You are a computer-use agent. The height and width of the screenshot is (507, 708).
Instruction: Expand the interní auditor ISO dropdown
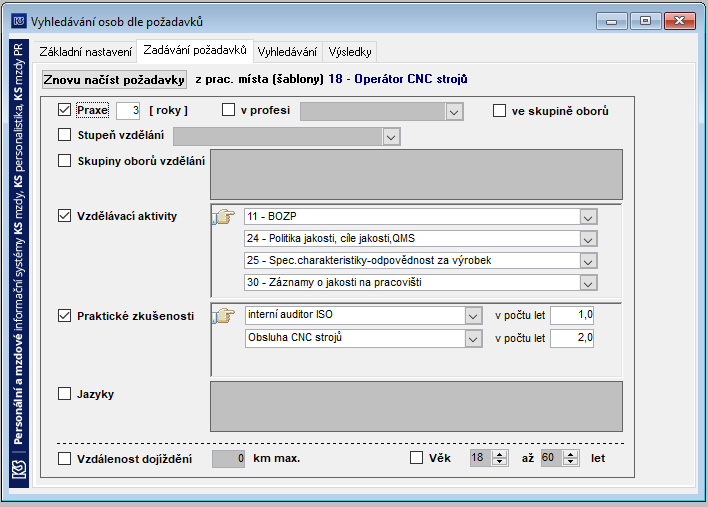(x=473, y=316)
